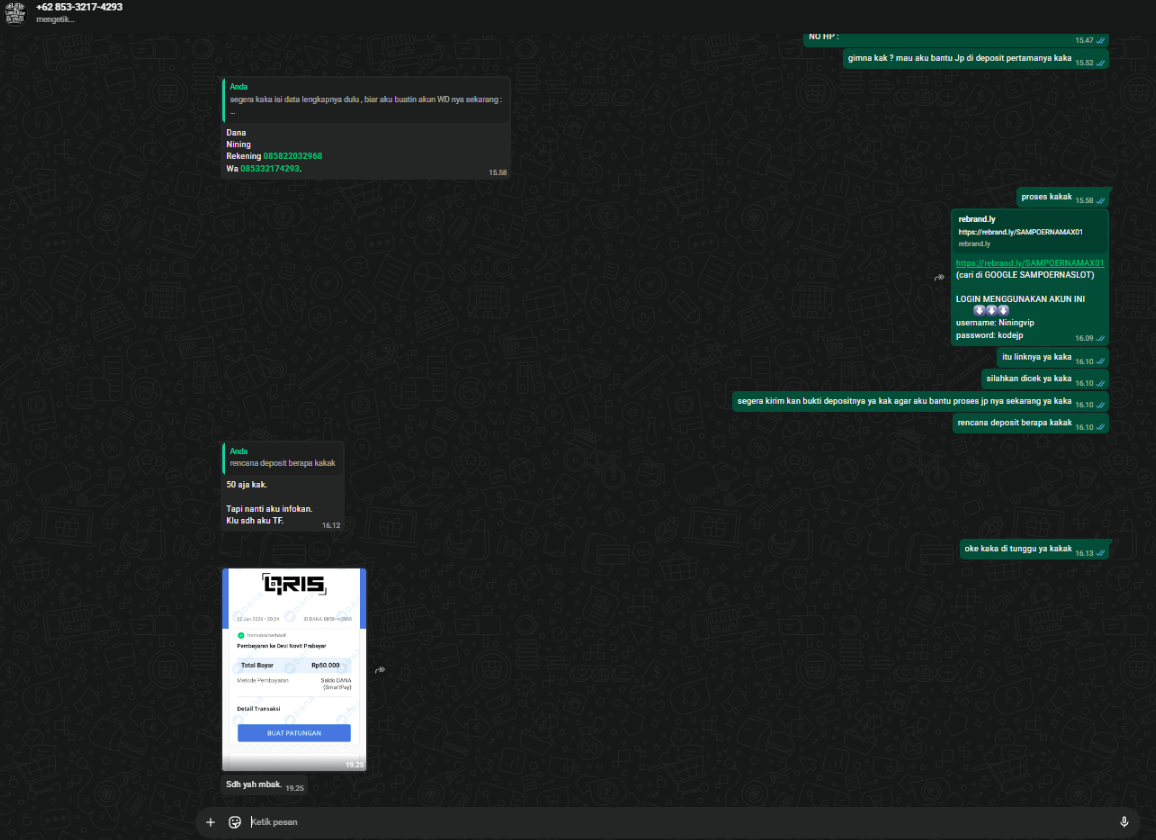Image resolution: width=1156 pixels, height=840 pixels.
Task: Select the "Sdh yah mbak." message
Action: click(x=265, y=785)
